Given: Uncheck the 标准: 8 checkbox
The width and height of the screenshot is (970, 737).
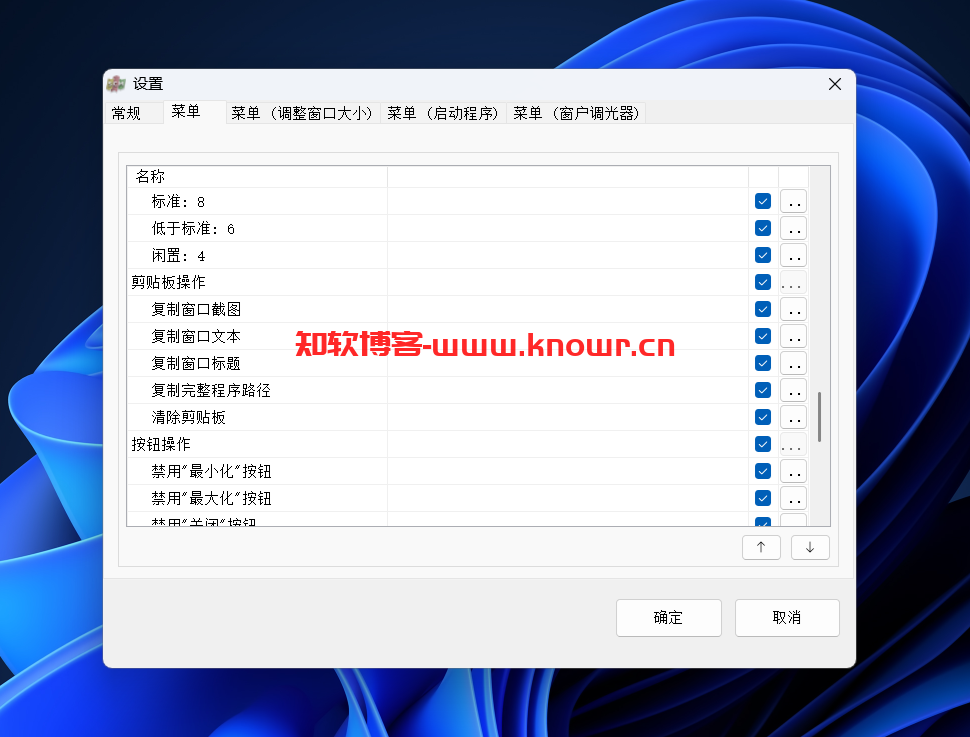Looking at the screenshot, I should (x=763, y=201).
